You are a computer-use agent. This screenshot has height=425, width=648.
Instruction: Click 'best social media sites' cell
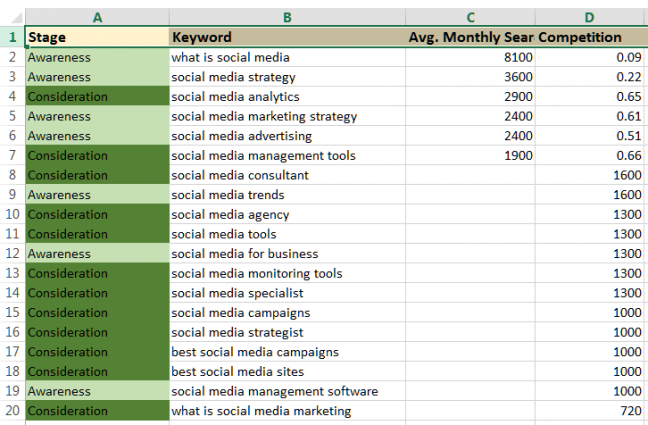287,371
